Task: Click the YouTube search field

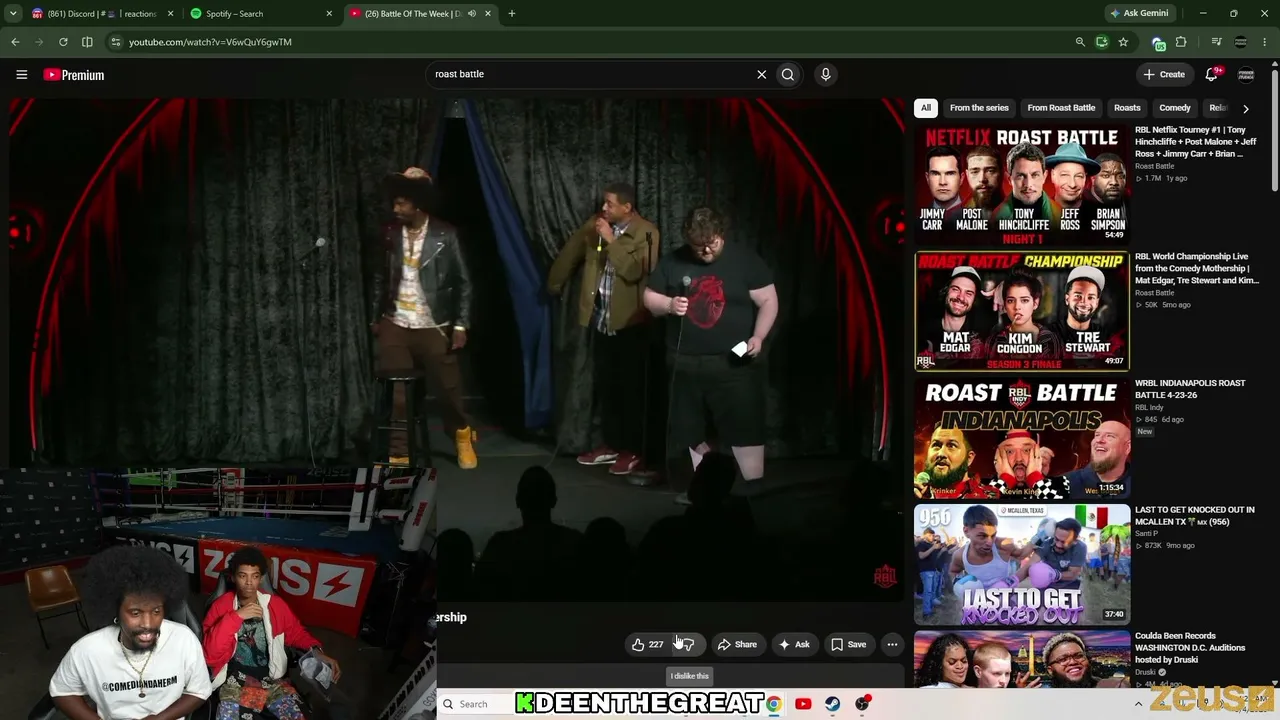Action: click(592, 74)
